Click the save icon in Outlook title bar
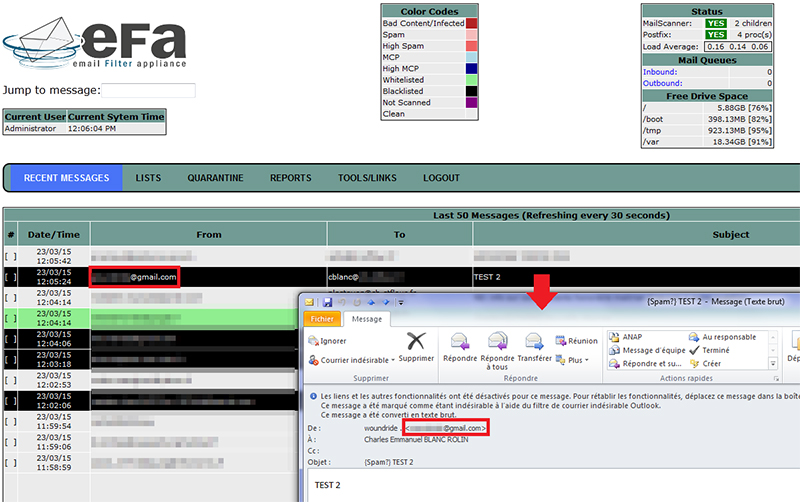This screenshot has width=800, height=502. [326, 301]
